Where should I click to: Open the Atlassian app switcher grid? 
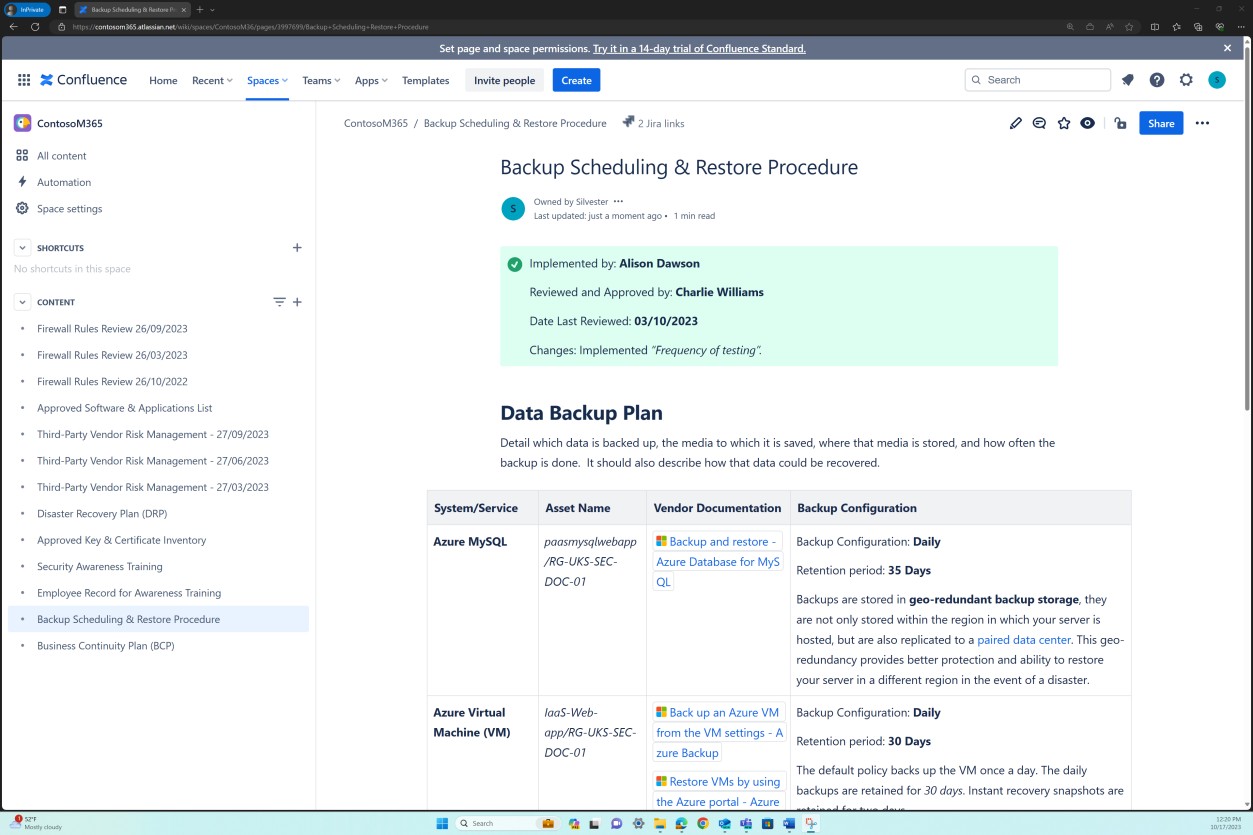click(23, 80)
